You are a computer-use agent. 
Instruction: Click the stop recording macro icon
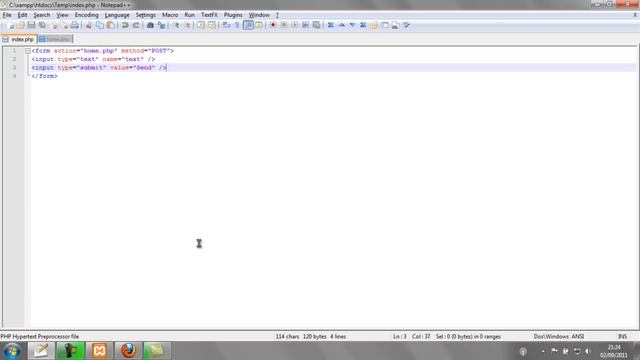click(284, 25)
